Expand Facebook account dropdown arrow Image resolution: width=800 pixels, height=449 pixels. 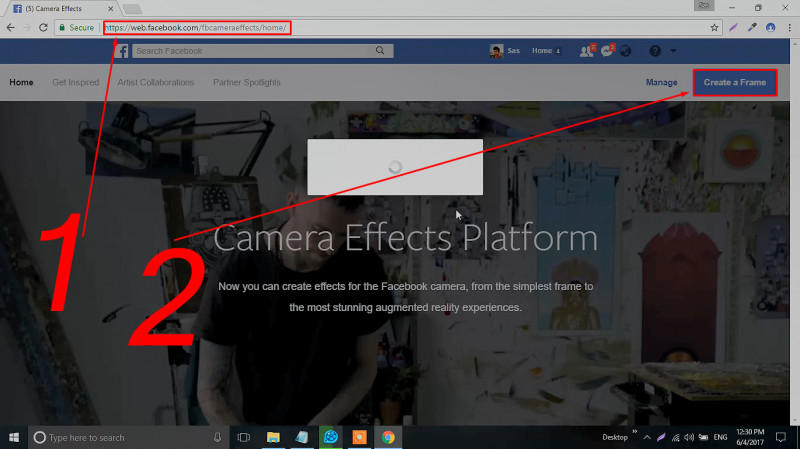point(673,51)
